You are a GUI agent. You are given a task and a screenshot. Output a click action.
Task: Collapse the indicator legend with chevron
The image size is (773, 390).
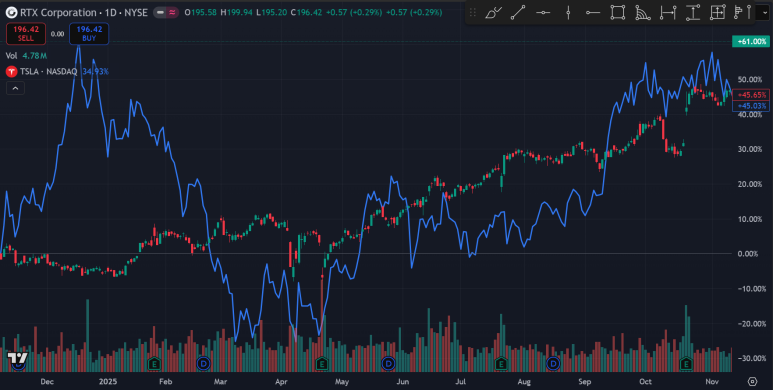tap(15, 88)
